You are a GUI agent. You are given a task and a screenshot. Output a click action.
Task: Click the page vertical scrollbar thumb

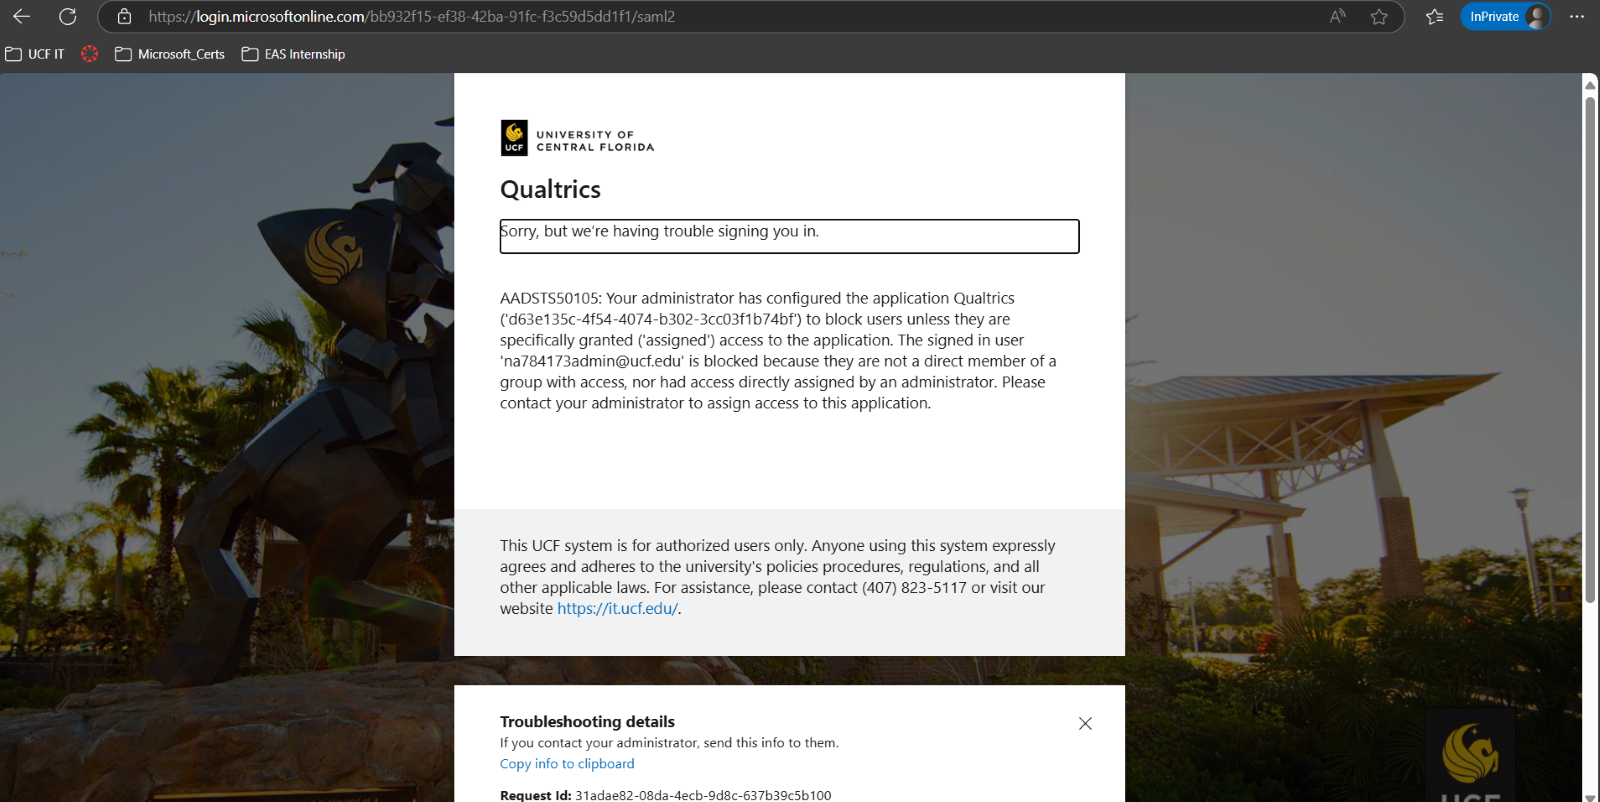[x=1590, y=350]
